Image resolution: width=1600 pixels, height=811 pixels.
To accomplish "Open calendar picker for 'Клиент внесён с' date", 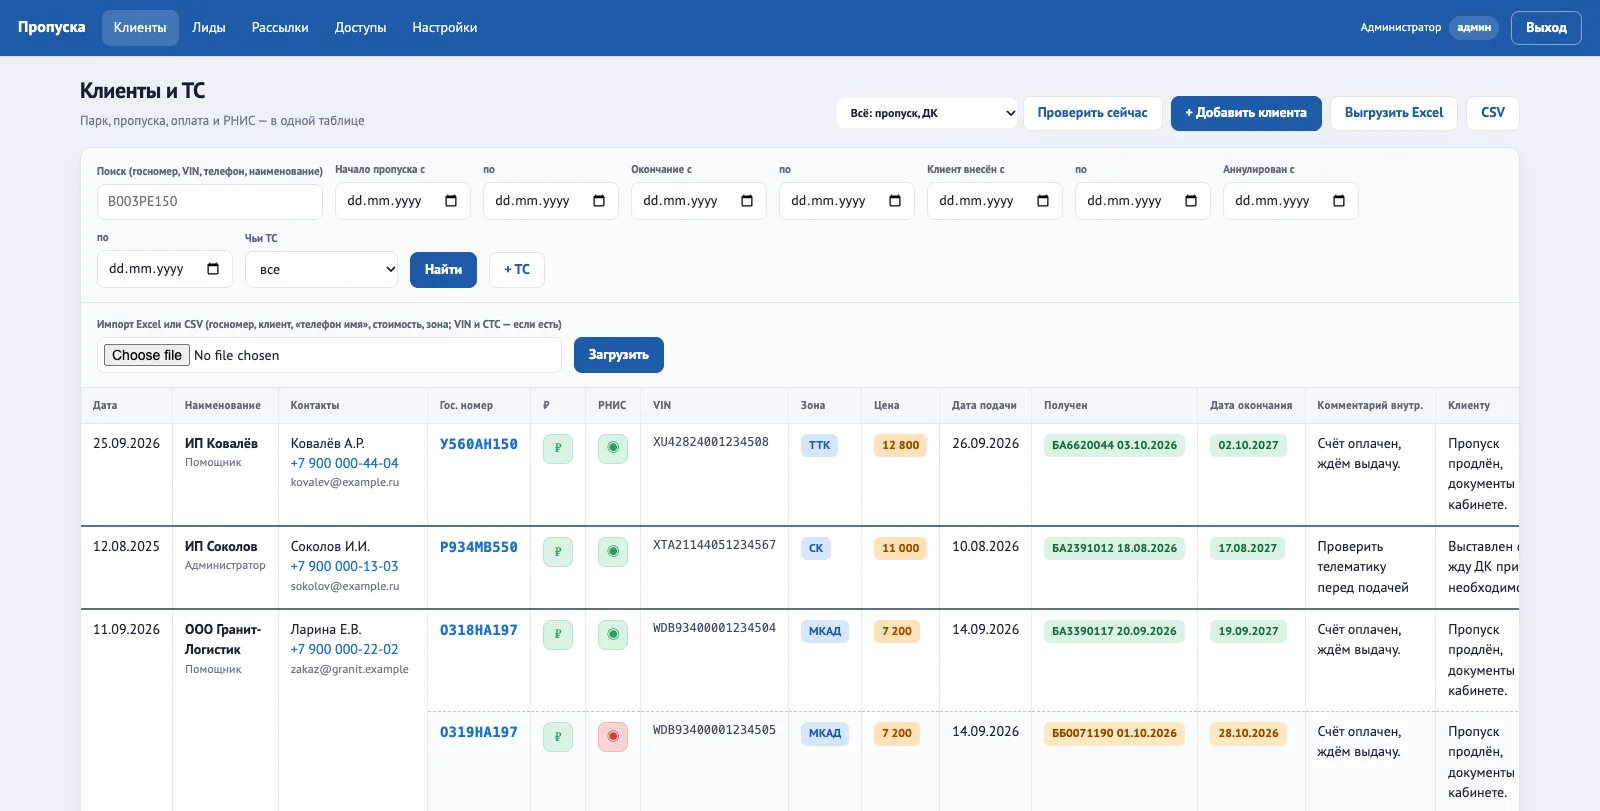I will [1043, 201].
